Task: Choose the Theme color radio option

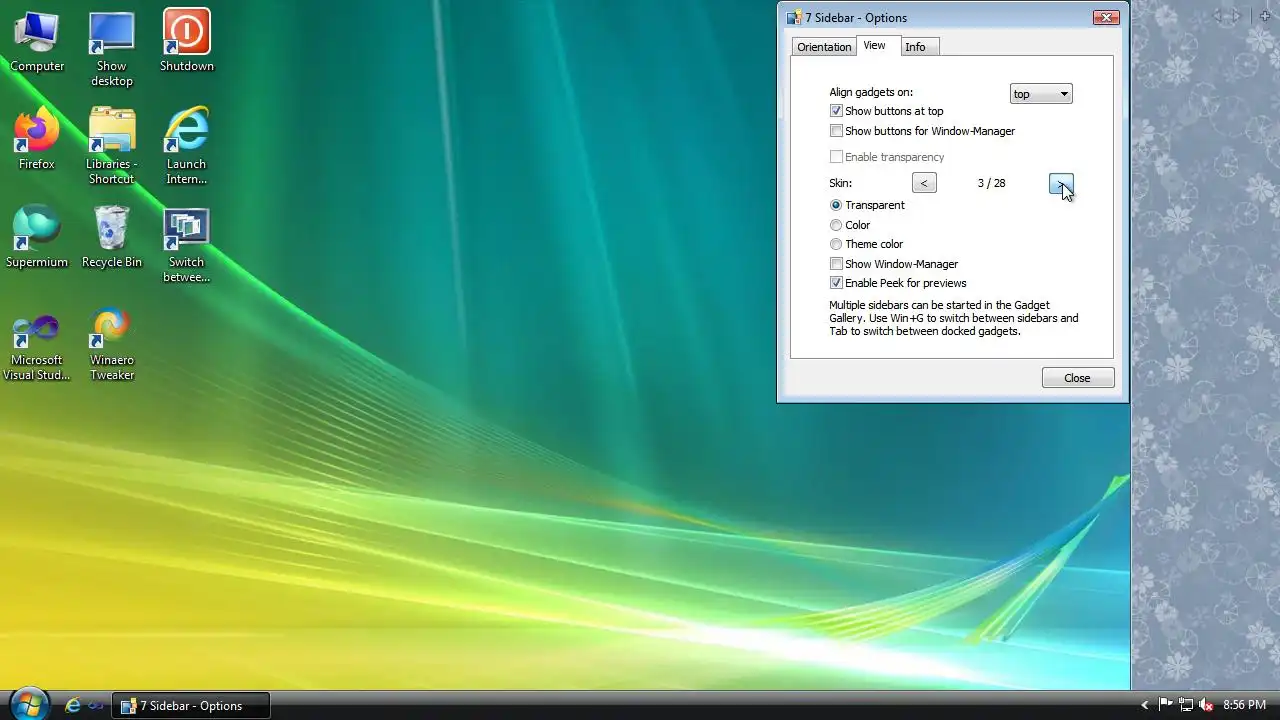Action: click(x=836, y=244)
